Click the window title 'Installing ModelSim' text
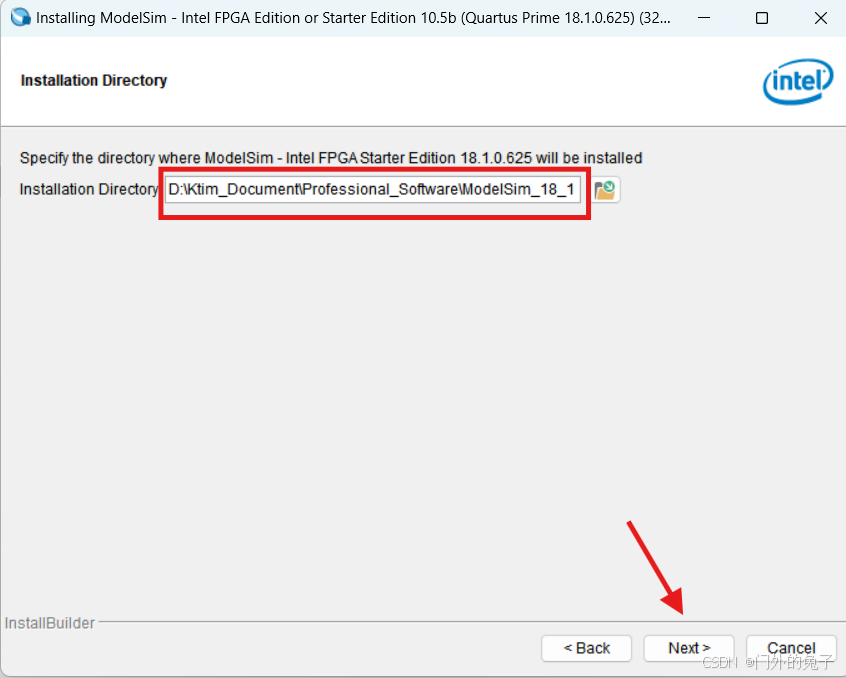 353,18
